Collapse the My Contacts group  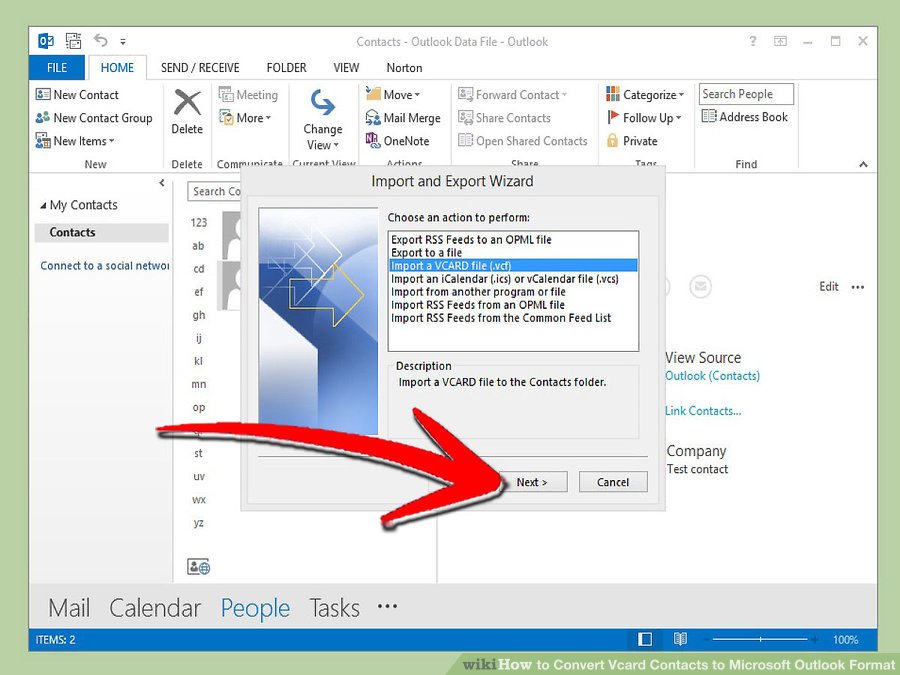tap(43, 206)
